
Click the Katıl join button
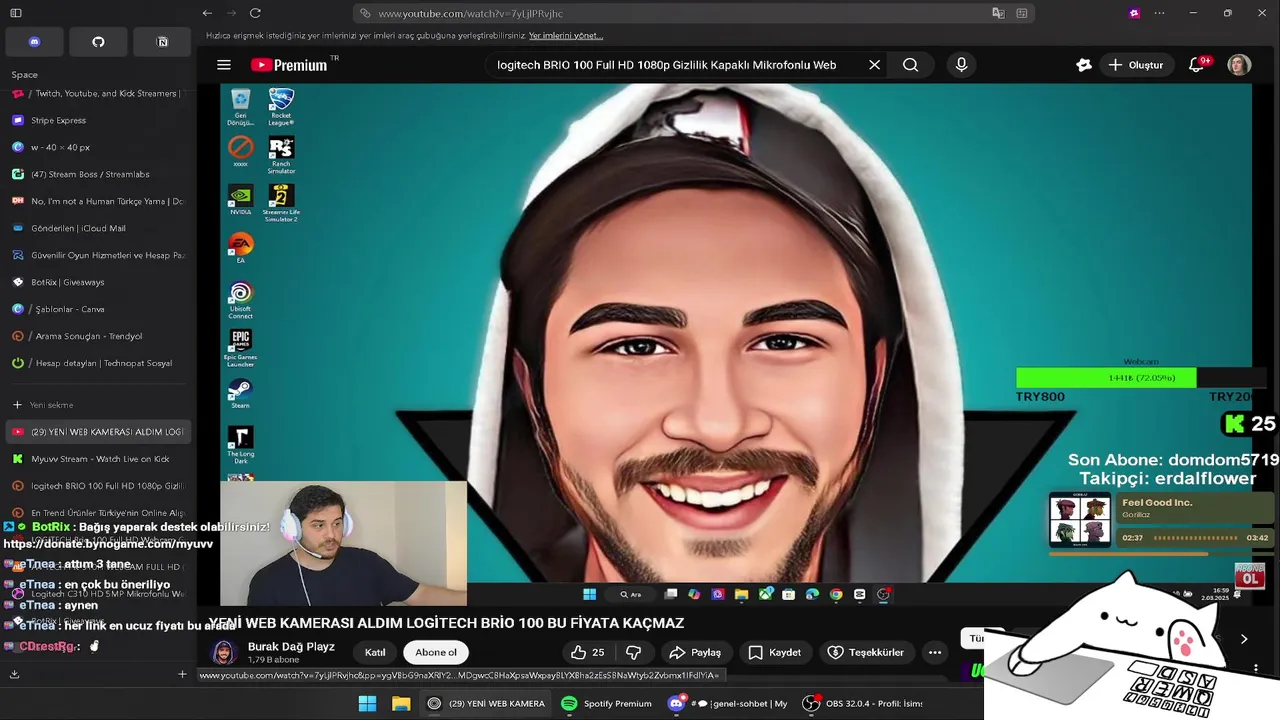pos(375,652)
